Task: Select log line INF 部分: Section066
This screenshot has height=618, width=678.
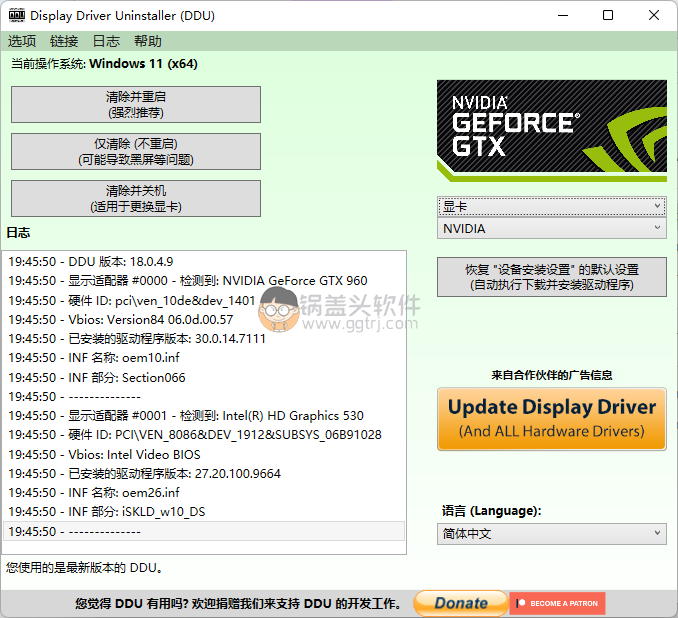Action: pos(204,378)
